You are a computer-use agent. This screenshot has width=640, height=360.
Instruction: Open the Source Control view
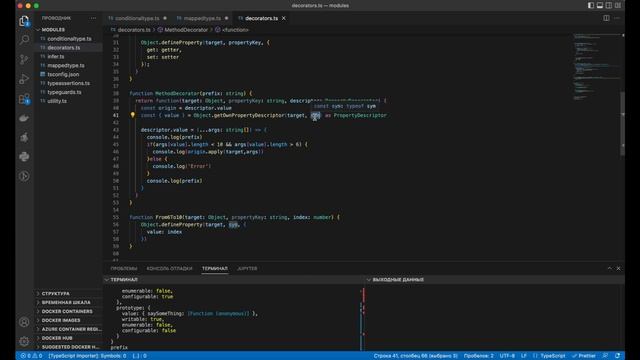point(24,59)
